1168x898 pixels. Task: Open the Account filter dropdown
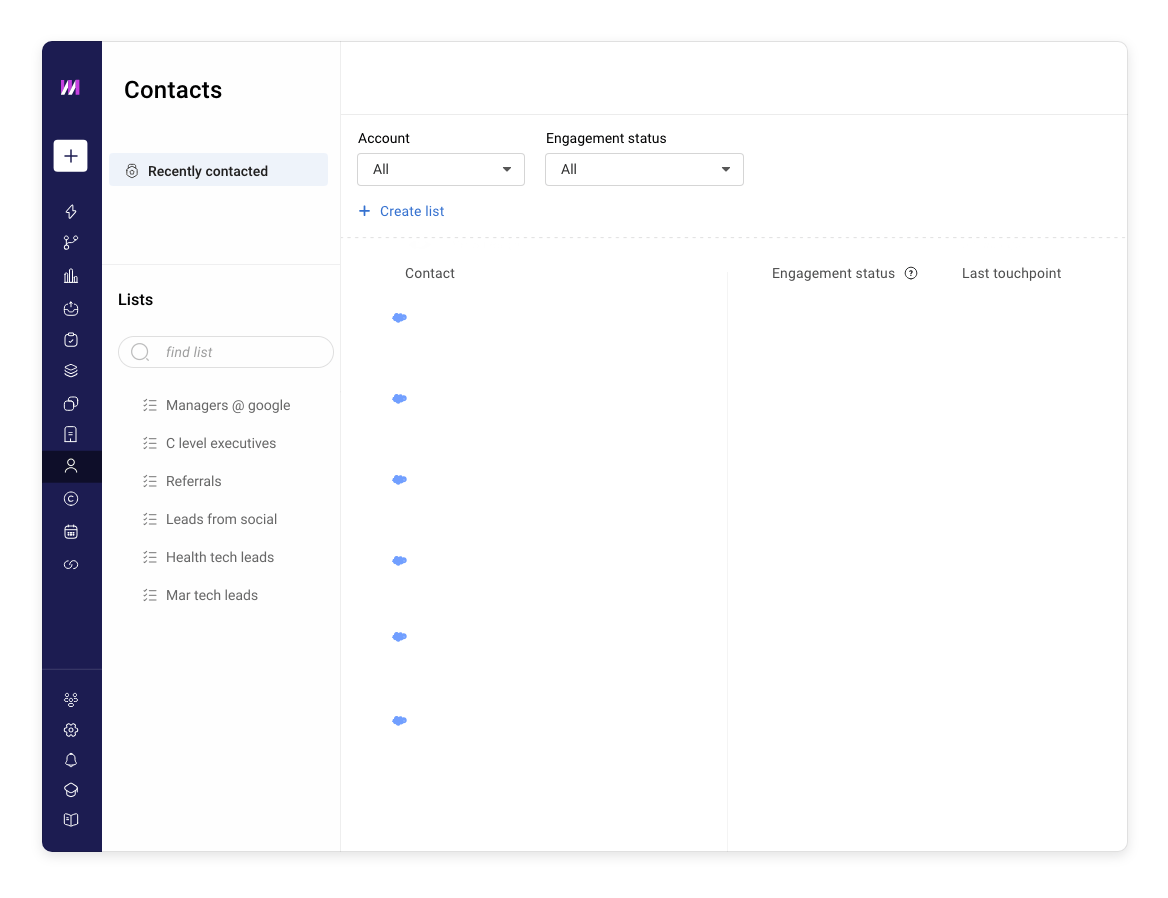(x=440, y=169)
